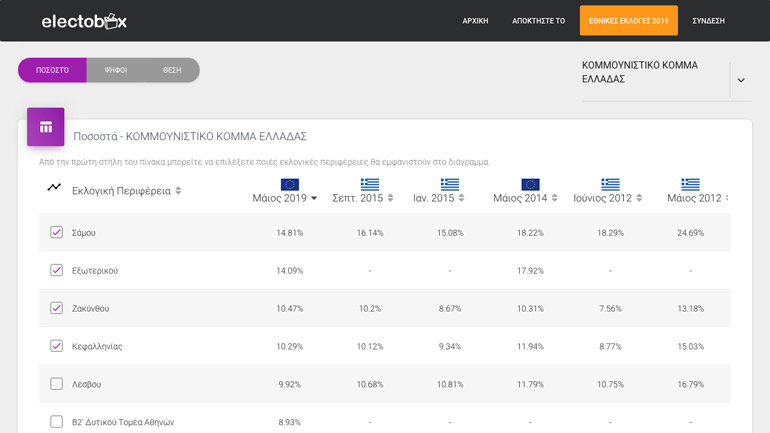
Task: Click the Greek flag above Ιούνιος 2012
Action: click(610, 184)
